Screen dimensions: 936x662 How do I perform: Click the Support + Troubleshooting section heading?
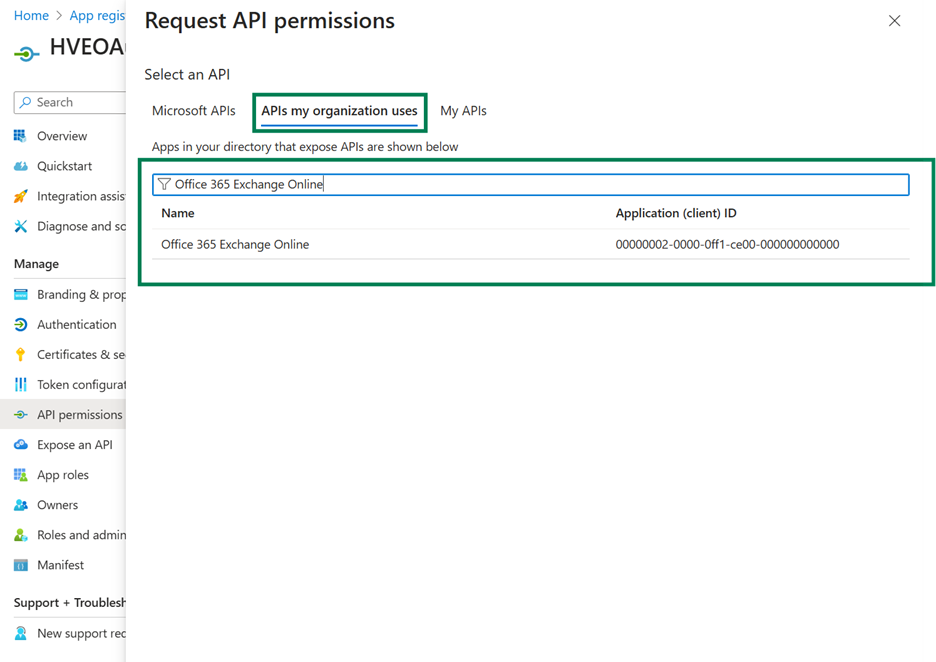(70, 603)
